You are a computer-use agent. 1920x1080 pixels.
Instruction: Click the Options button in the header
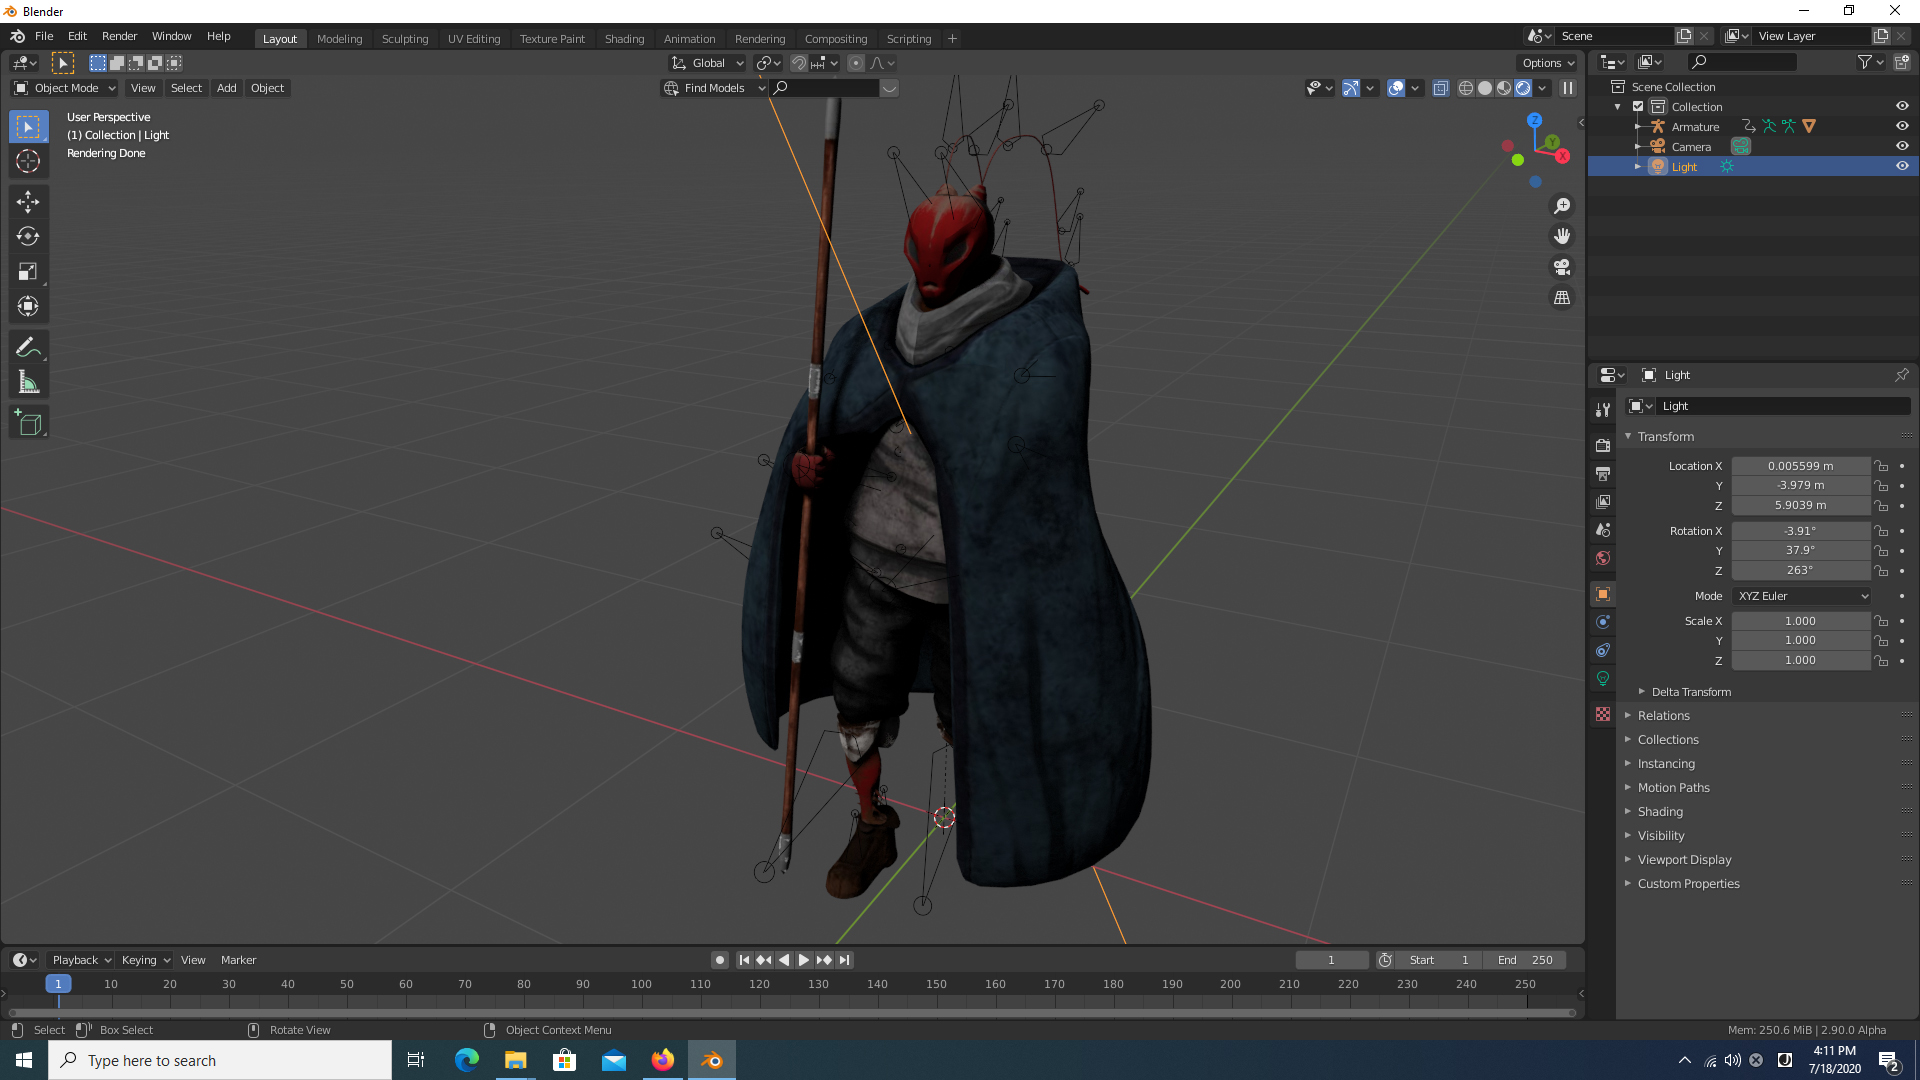(x=1546, y=62)
